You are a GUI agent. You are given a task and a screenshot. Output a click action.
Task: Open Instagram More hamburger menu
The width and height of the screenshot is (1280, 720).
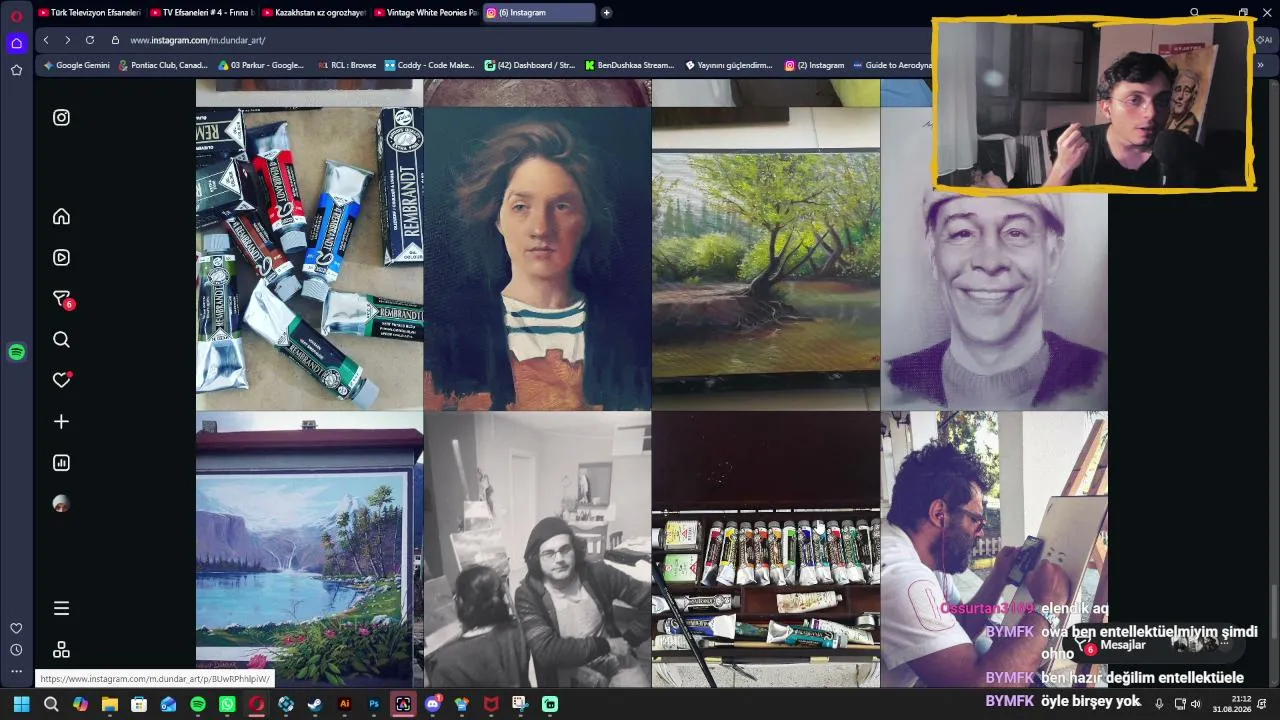[61, 608]
